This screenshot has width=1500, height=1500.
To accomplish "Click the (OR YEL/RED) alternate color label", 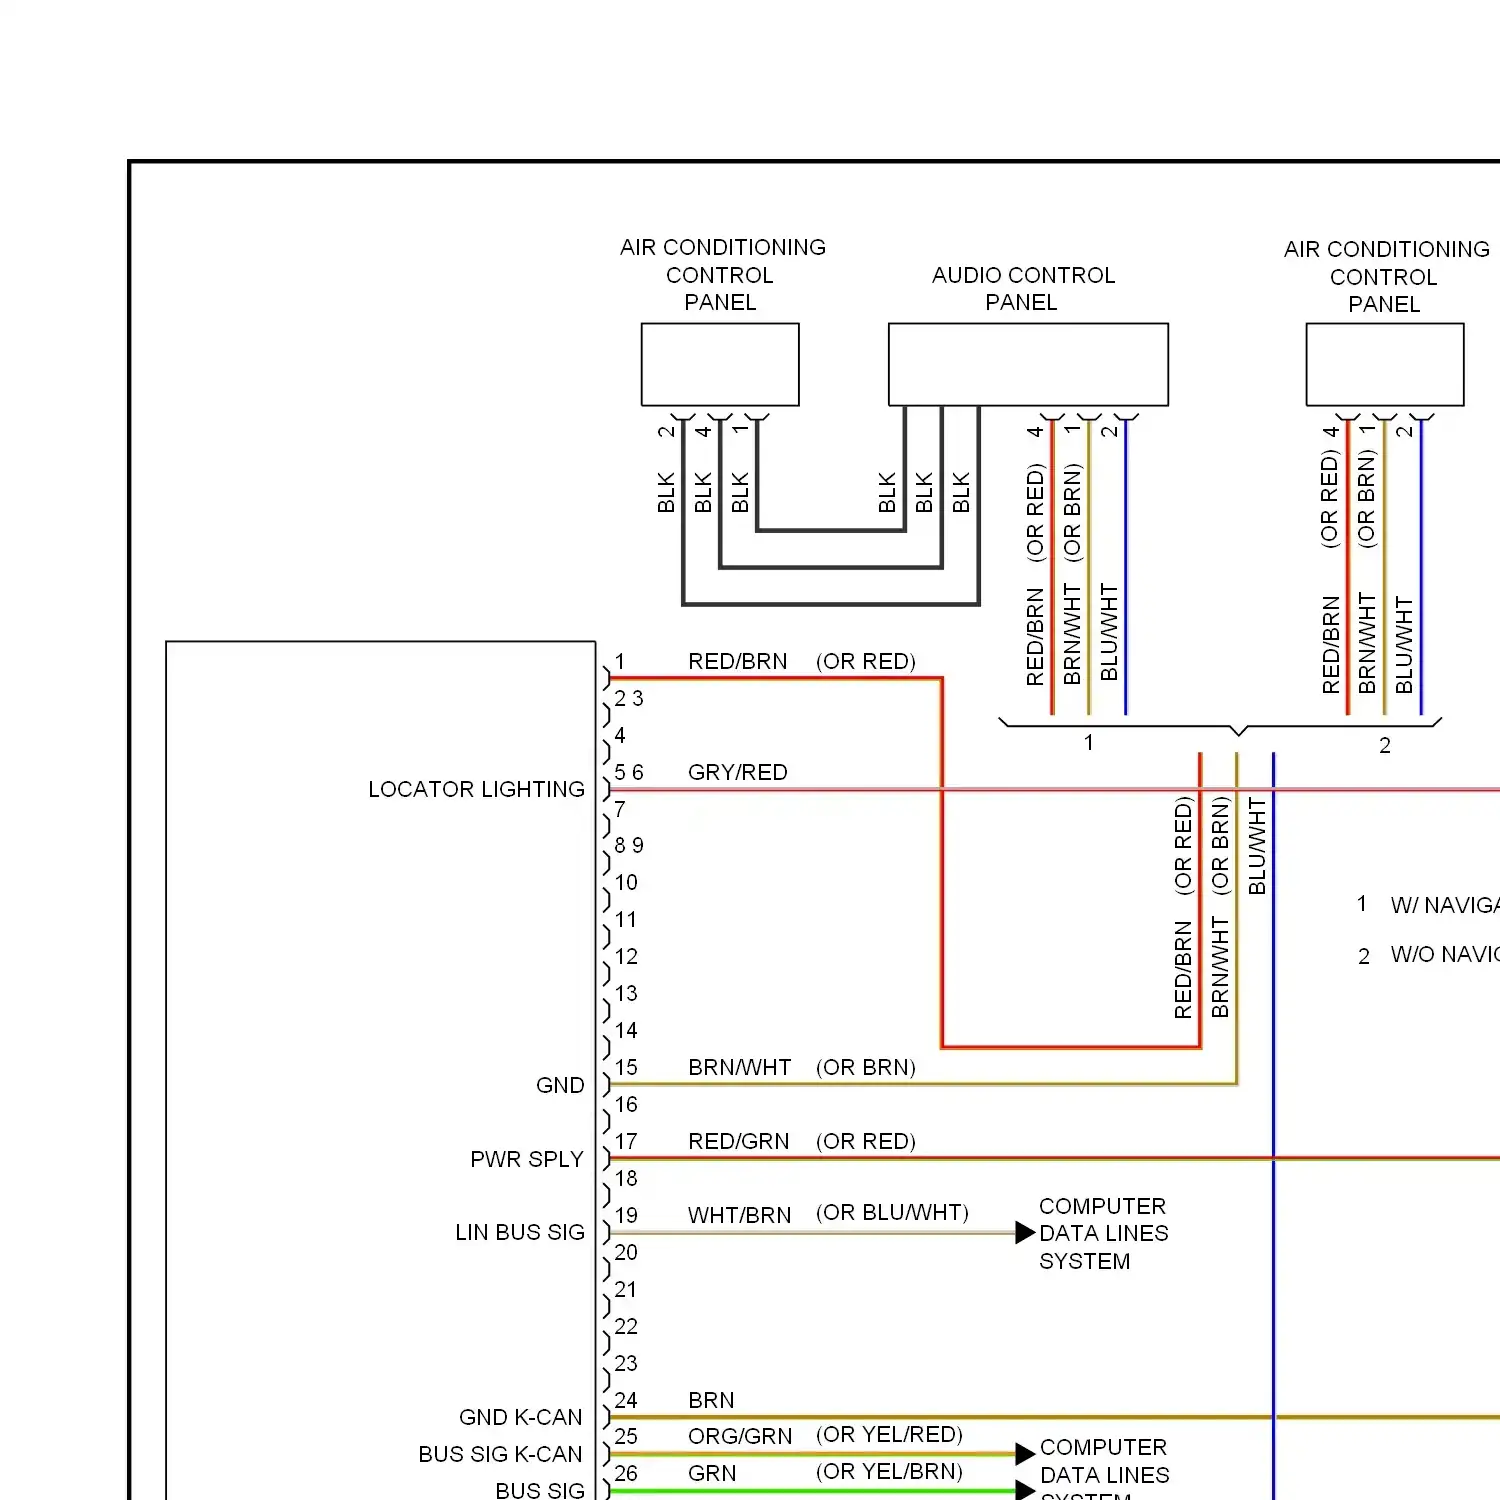I will 889,1435.
